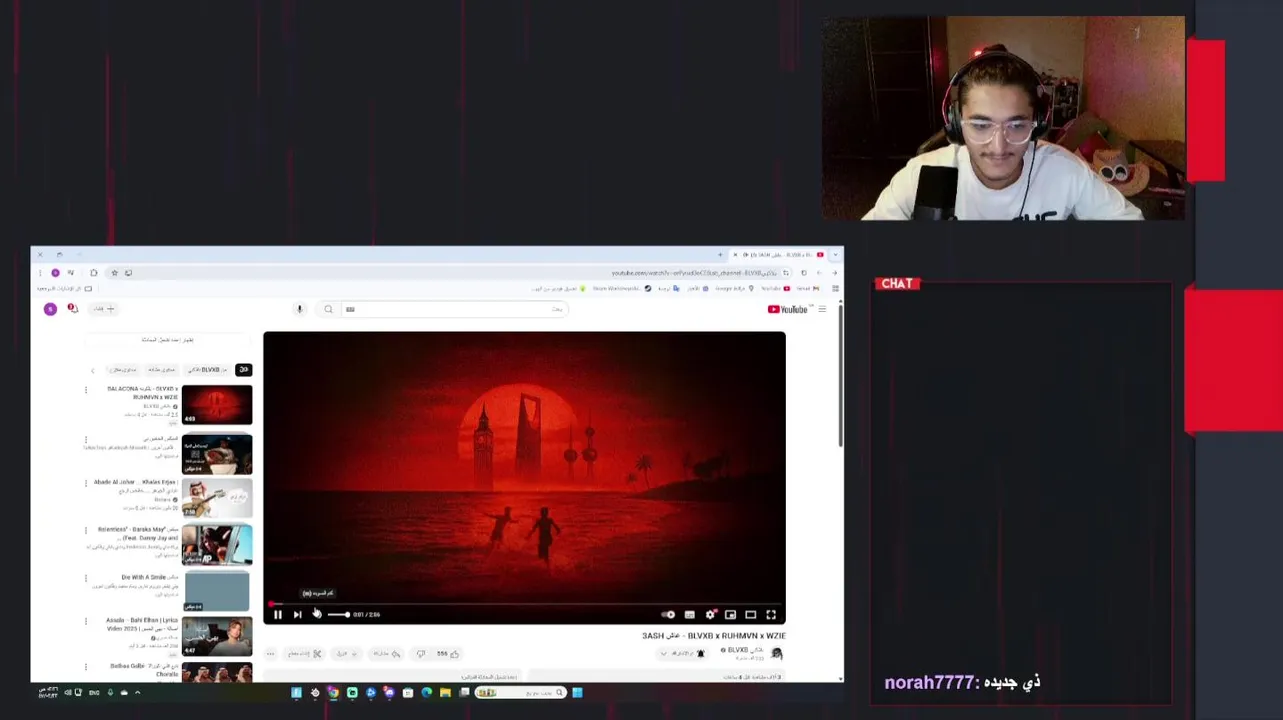Share the video button
The height and width of the screenshot is (720, 1283).
(385, 654)
